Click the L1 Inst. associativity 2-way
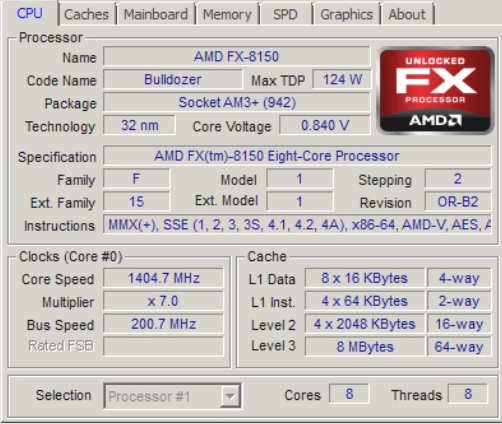The height and width of the screenshot is (424, 502). point(459,301)
